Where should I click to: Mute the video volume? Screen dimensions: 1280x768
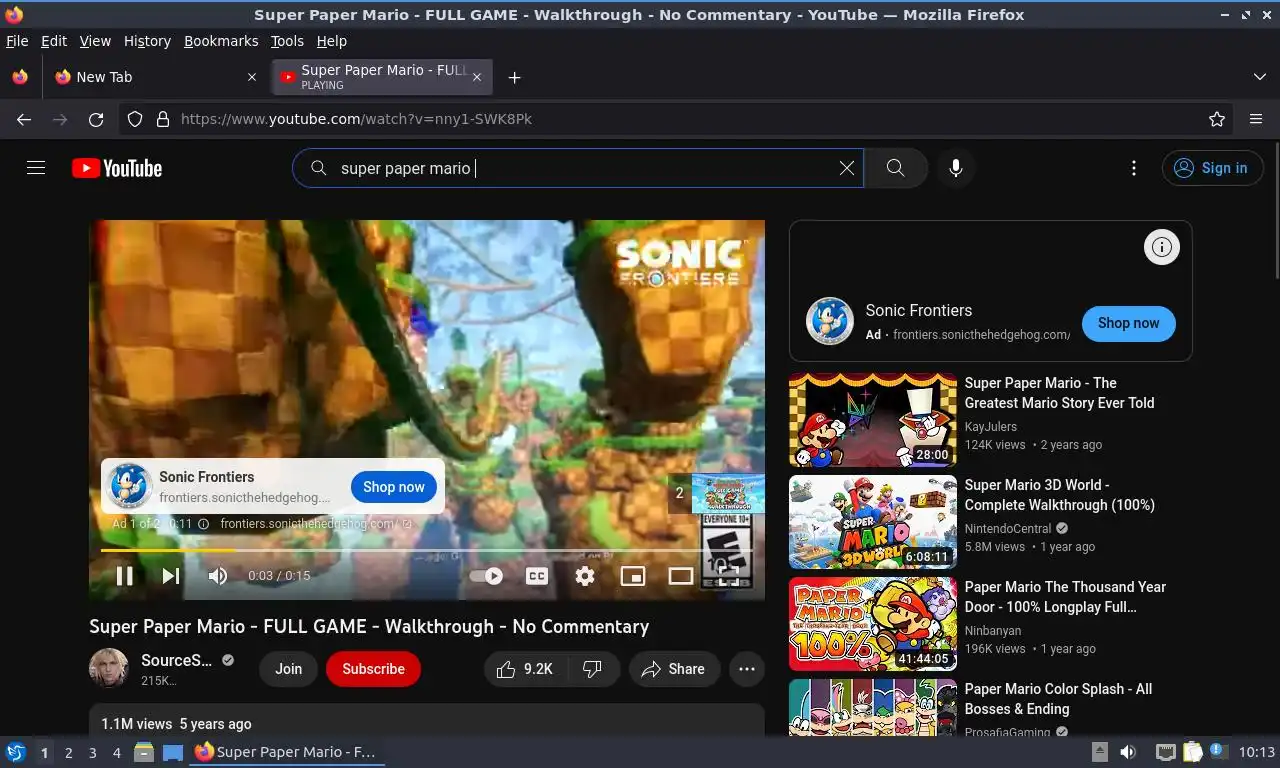click(217, 576)
